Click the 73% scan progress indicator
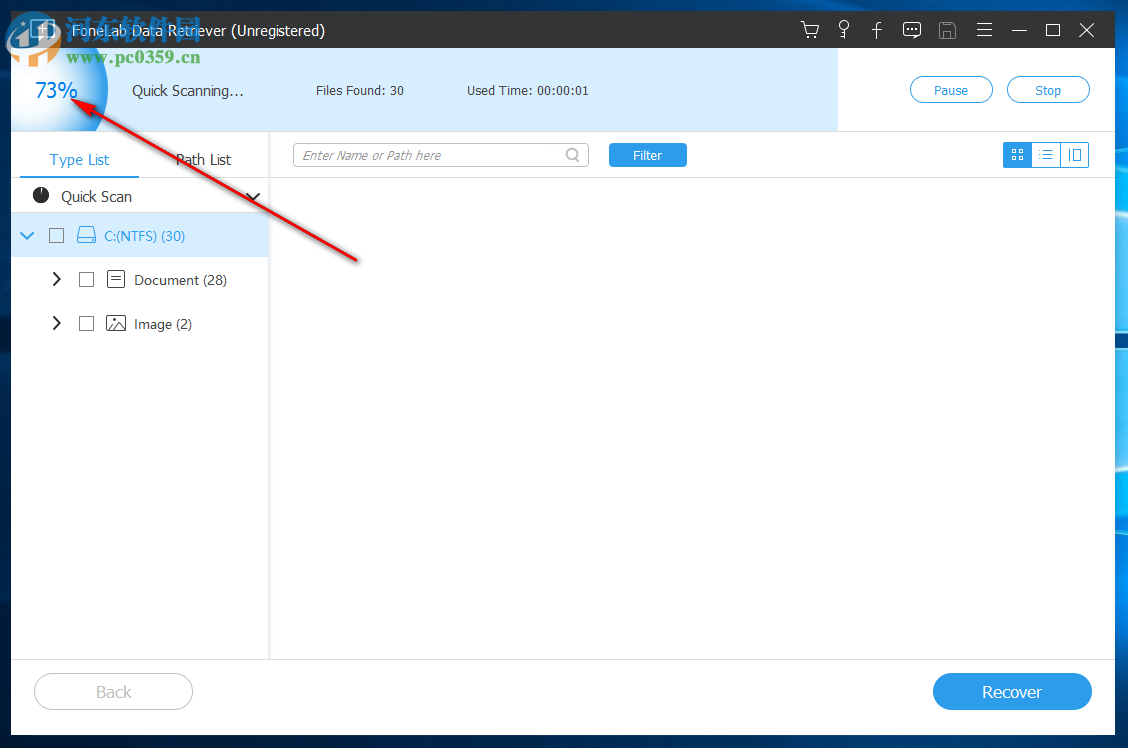 57,90
